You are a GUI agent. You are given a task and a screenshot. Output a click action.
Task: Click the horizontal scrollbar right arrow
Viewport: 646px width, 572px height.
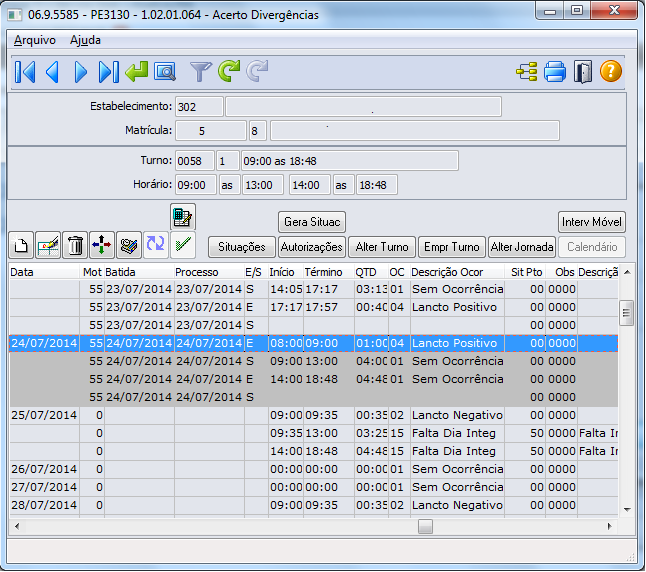(x=610, y=526)
